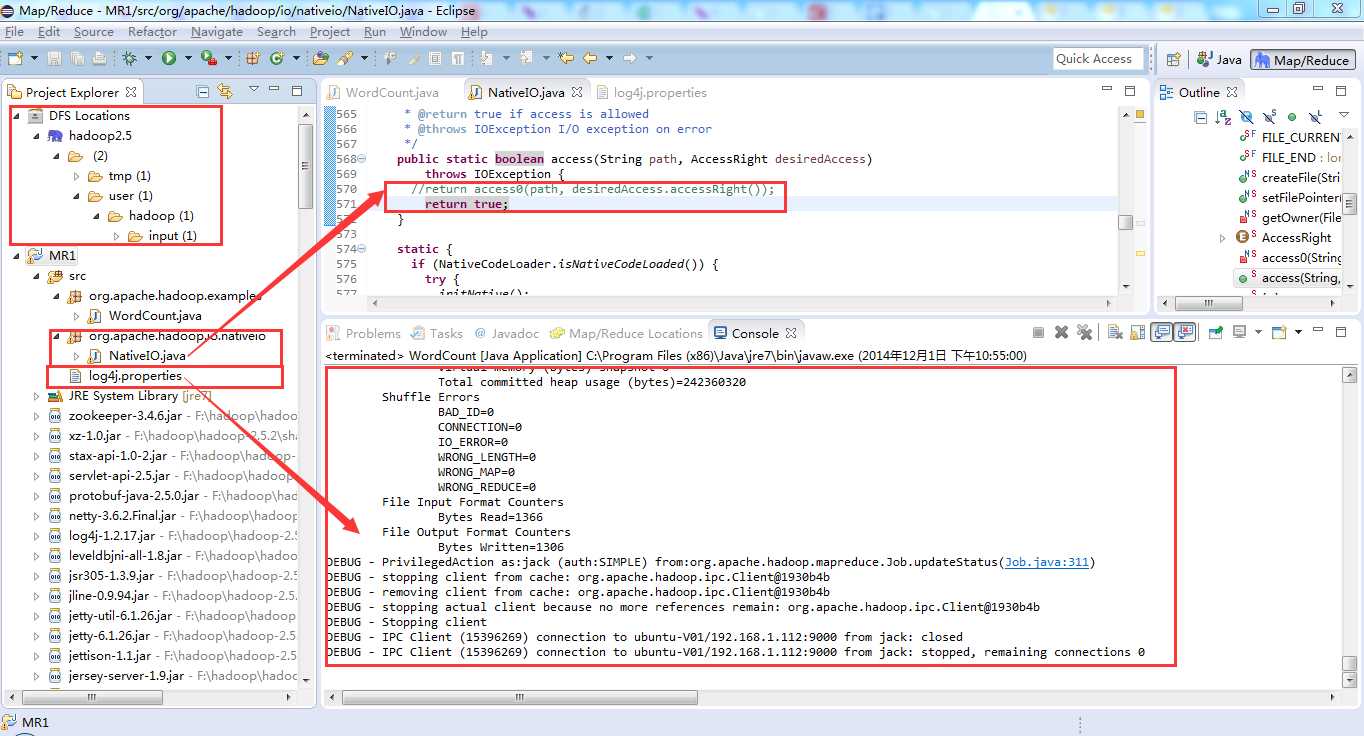Image resolution: width=1364 pixels, height=736 pixels.
Task: Click the Console vertical scrollbar
Action: [x=1349, y=528]
